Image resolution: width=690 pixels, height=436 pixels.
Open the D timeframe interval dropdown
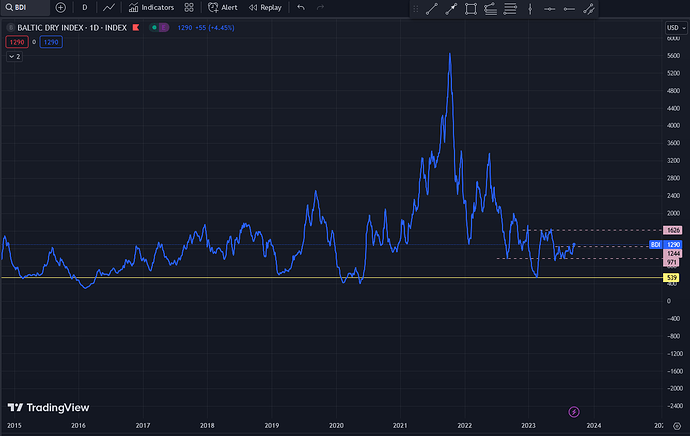84,7
